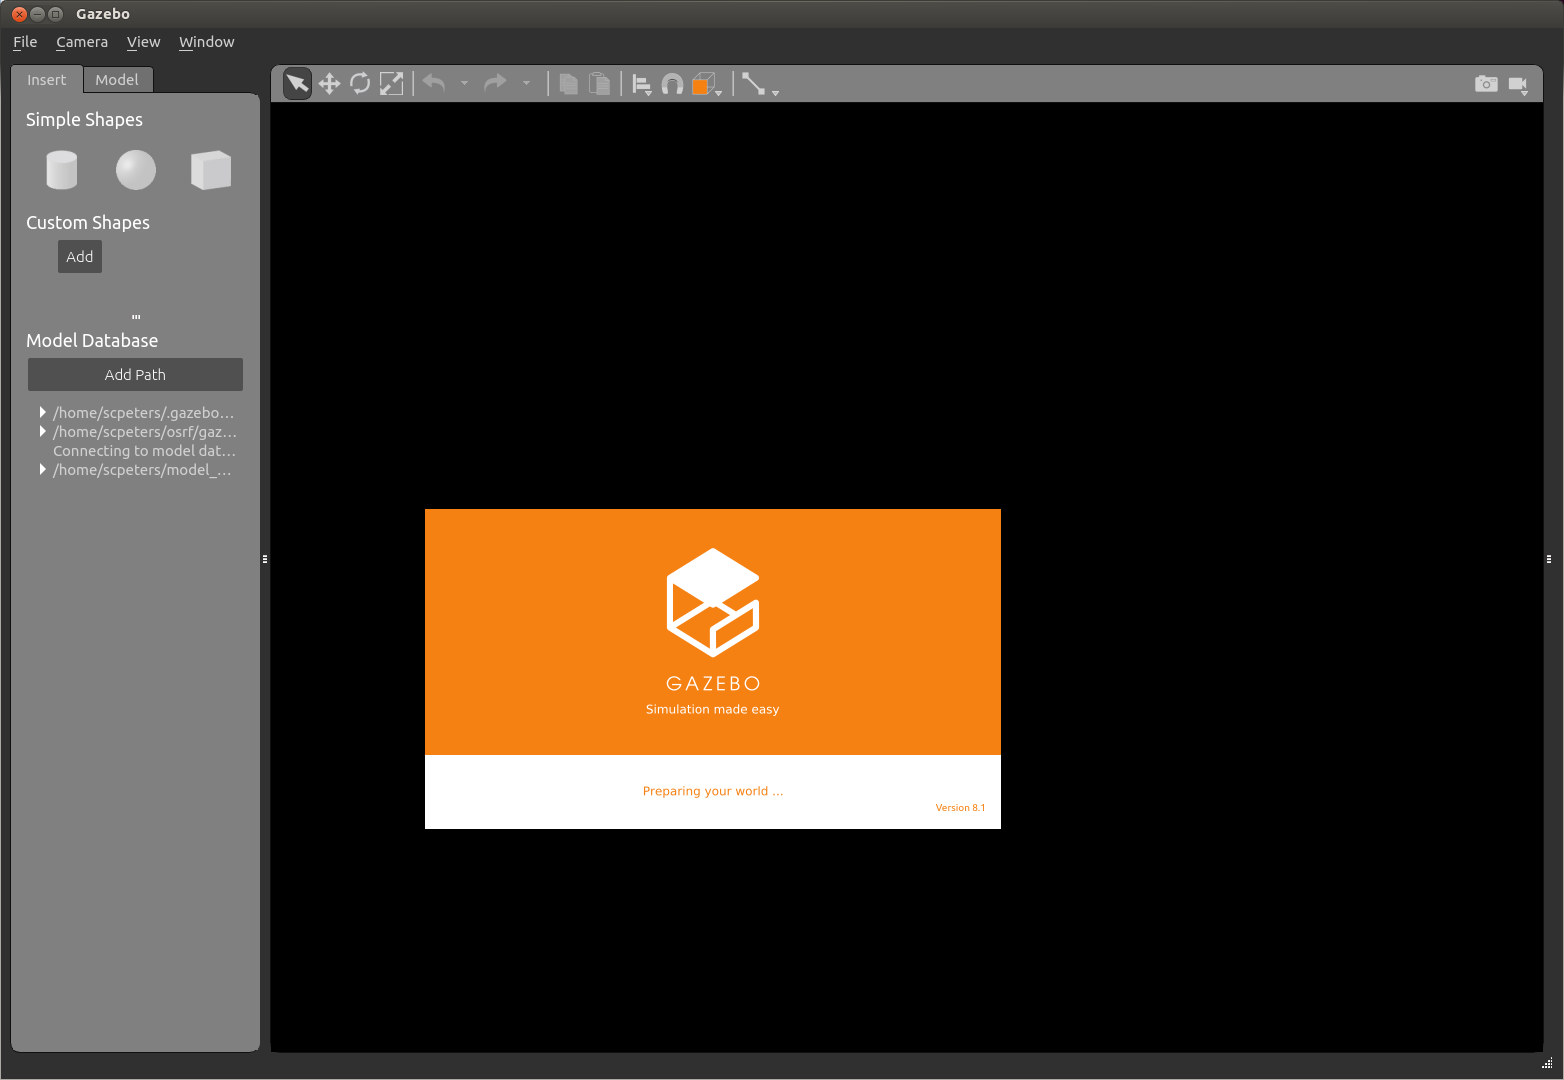
Task: Open the align tool options
Action: click(642, 85)
